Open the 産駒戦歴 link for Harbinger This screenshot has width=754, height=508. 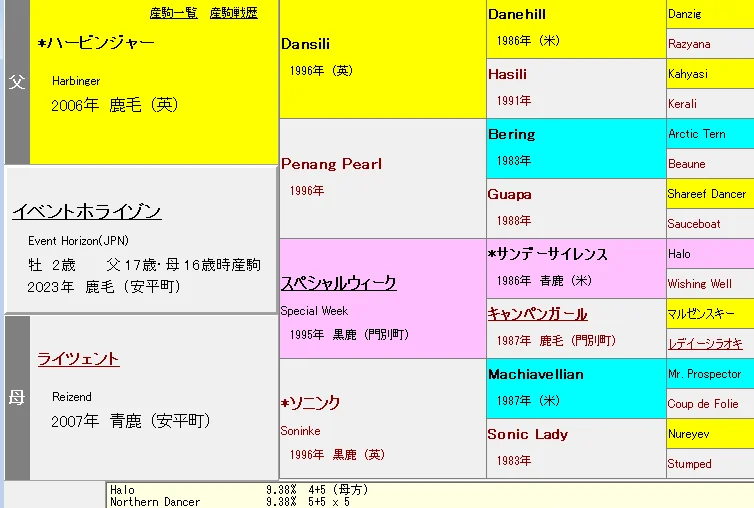click(233, 13)
